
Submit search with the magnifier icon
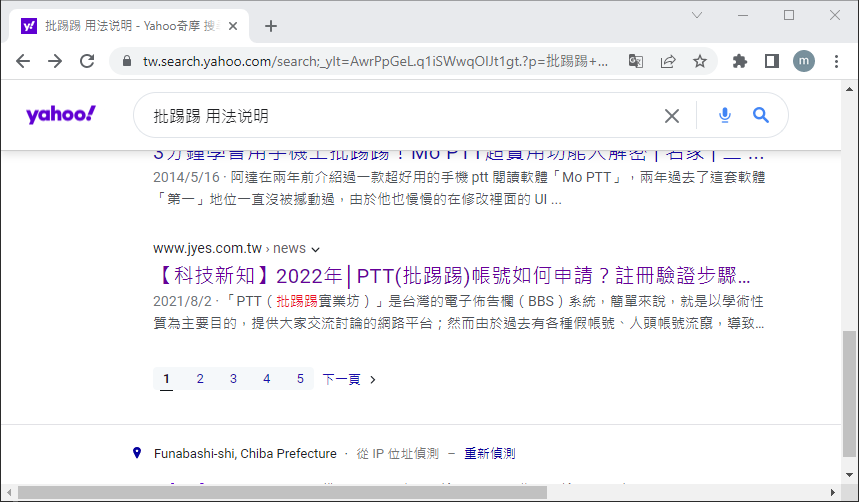click(x=760, y=115)
